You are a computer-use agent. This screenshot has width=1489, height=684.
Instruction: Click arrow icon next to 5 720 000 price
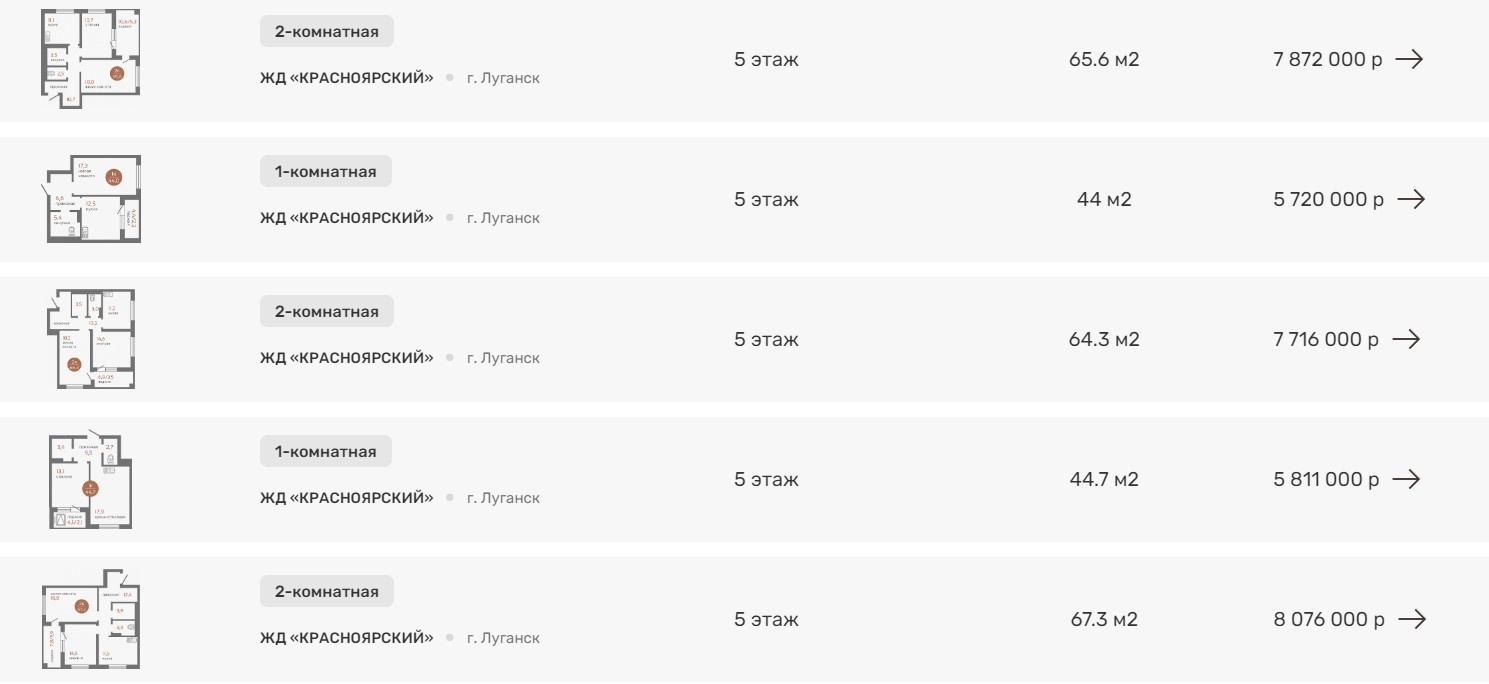(x=1410, y=199)
